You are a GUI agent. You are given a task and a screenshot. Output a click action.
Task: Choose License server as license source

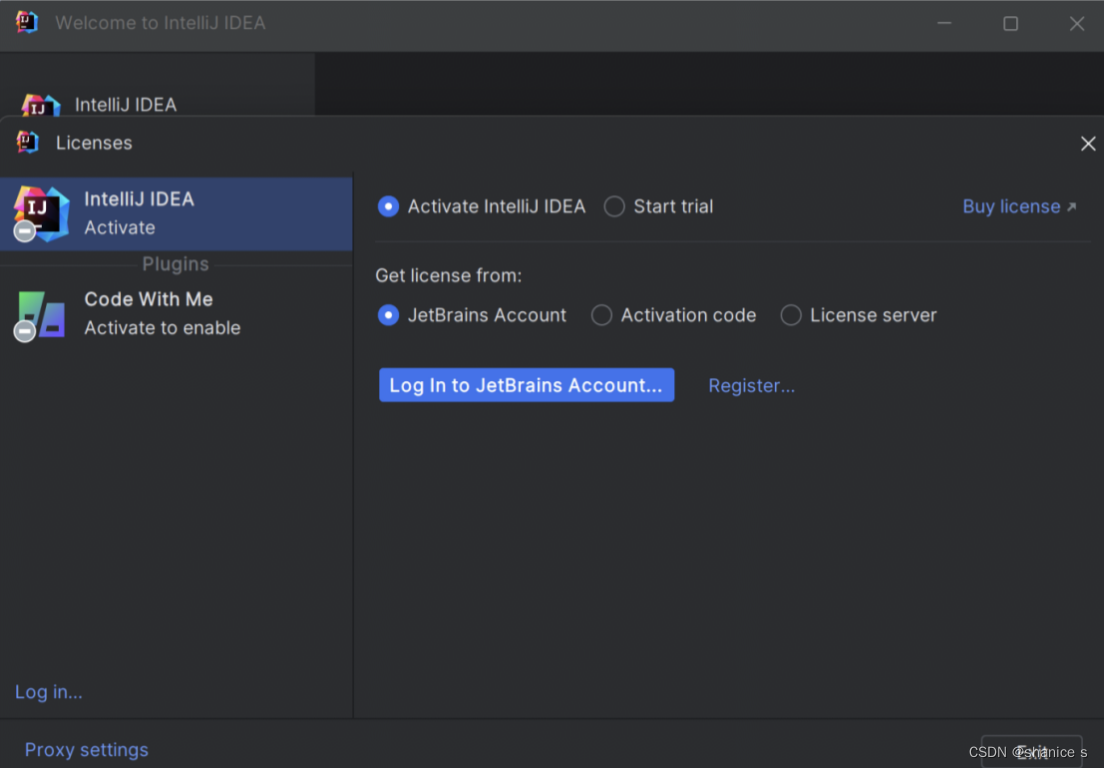coord(791,315)
